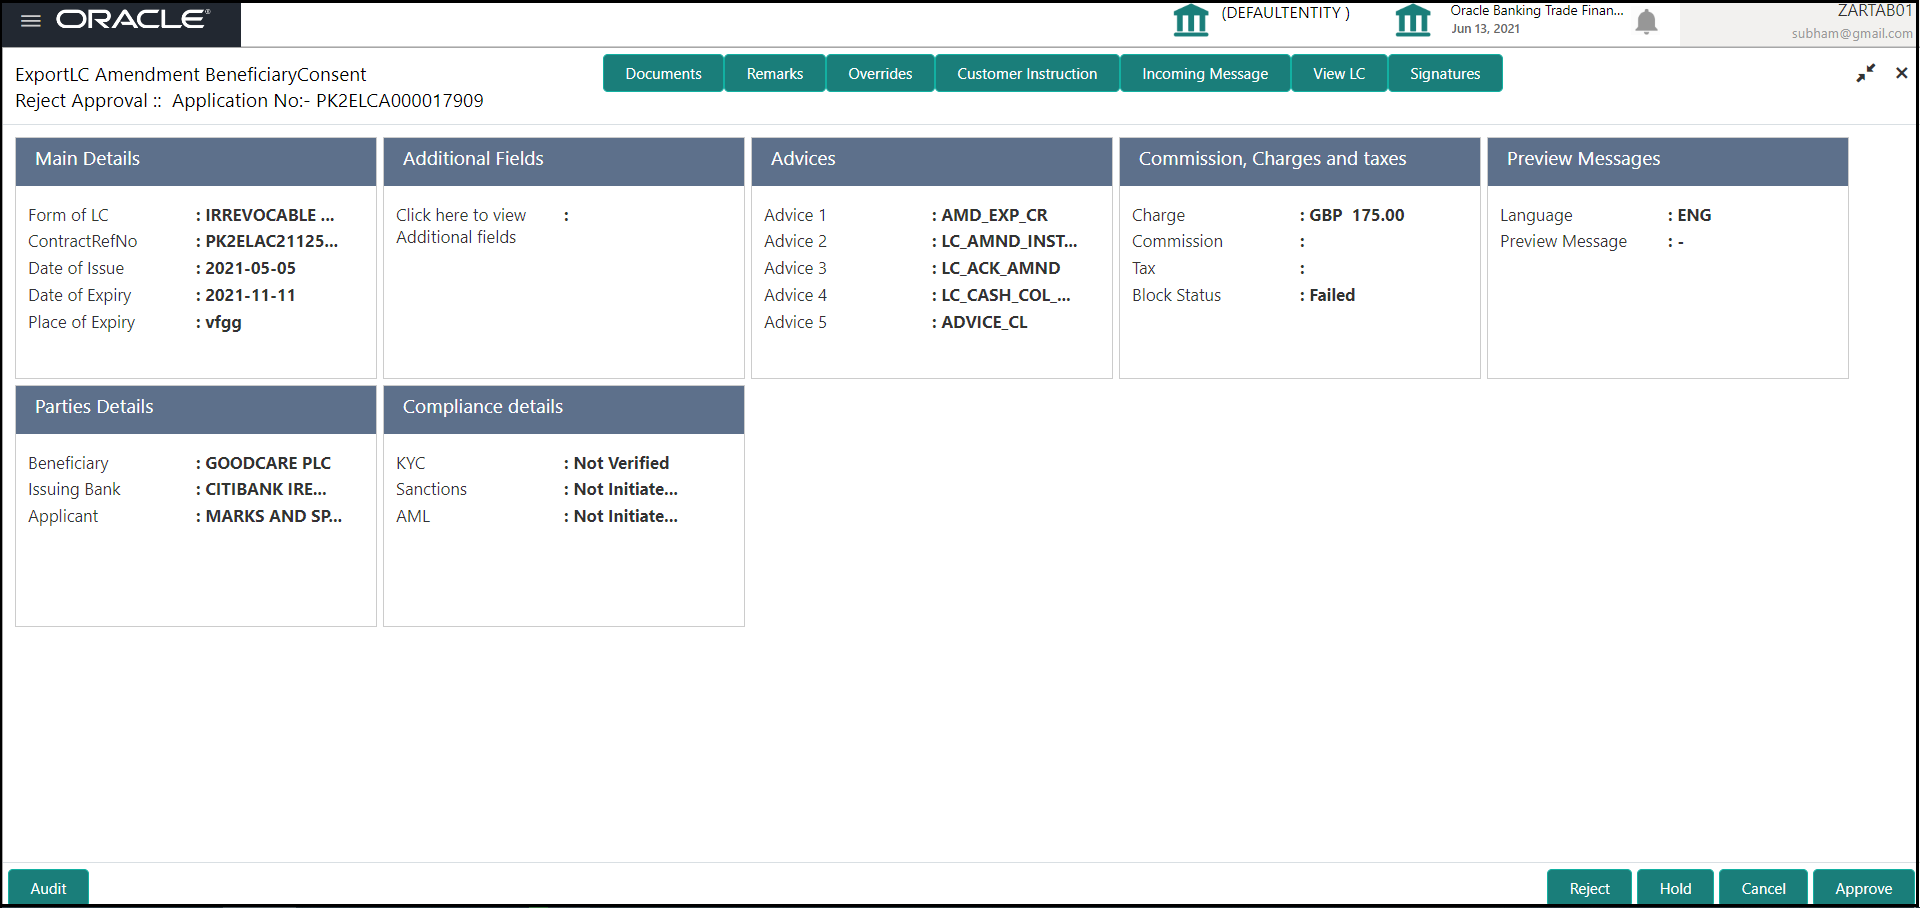
Task: Put the task on Hold
Action: (1675, 888)
